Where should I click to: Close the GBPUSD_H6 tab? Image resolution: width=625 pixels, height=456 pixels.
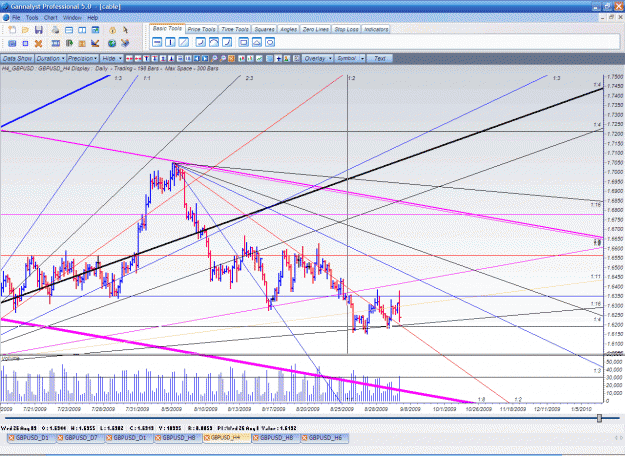(305, 438)
